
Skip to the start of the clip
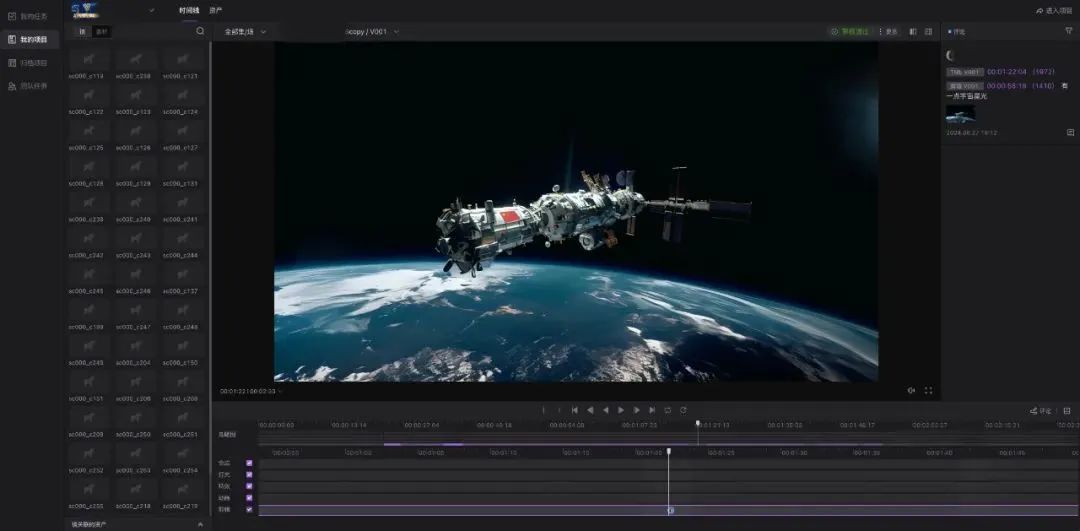[574, 410]
